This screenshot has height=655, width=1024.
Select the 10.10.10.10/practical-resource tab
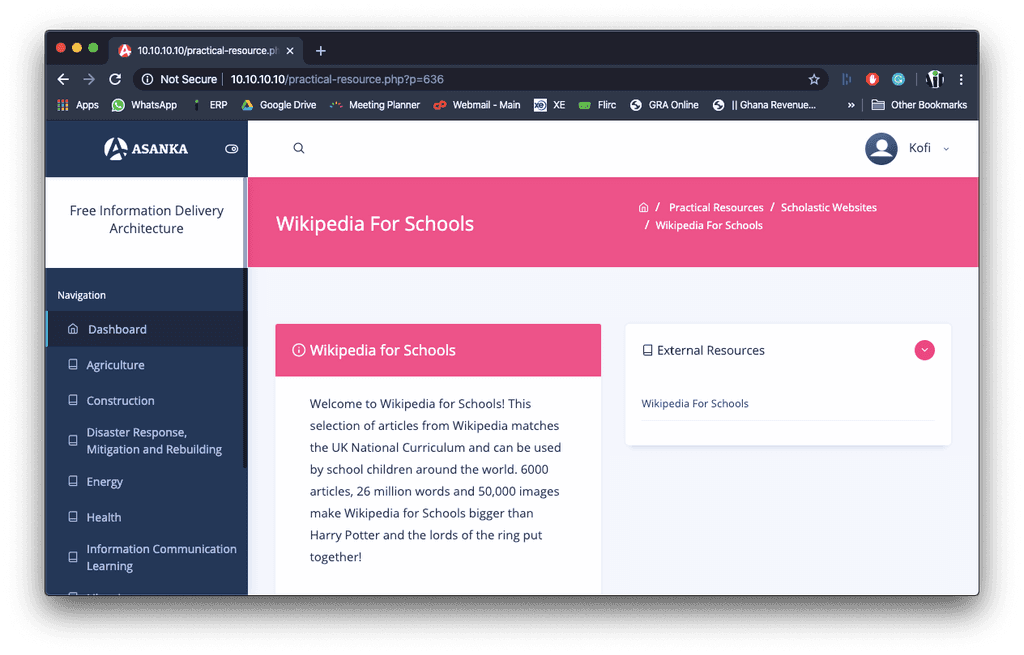[206, 50]
